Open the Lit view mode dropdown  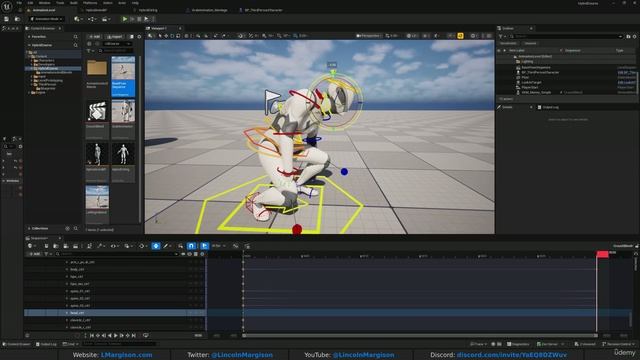(x=412, y=36)
